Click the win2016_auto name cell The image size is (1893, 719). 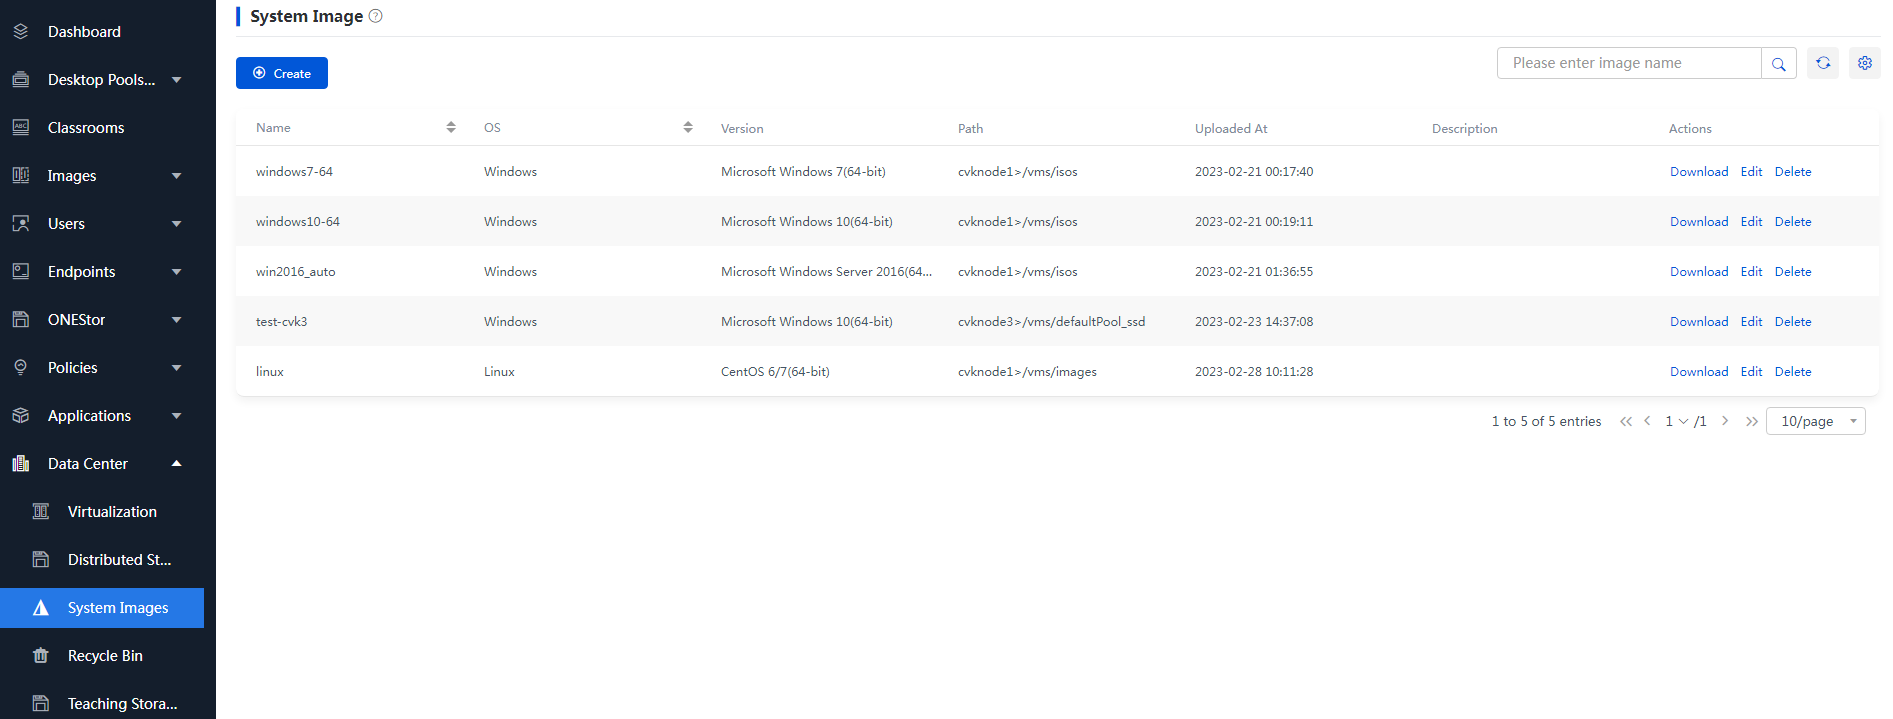[x=296, y=272]
